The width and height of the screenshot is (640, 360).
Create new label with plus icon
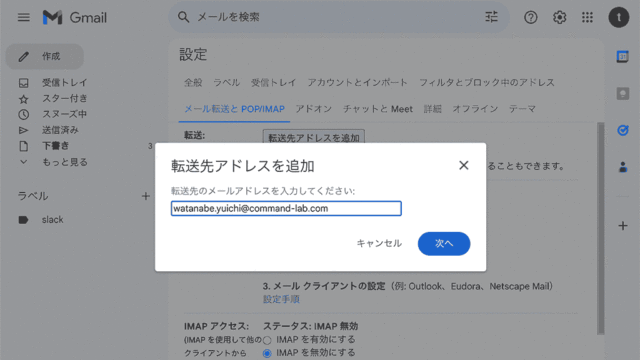pyautogui.click(x=146, y=196)
